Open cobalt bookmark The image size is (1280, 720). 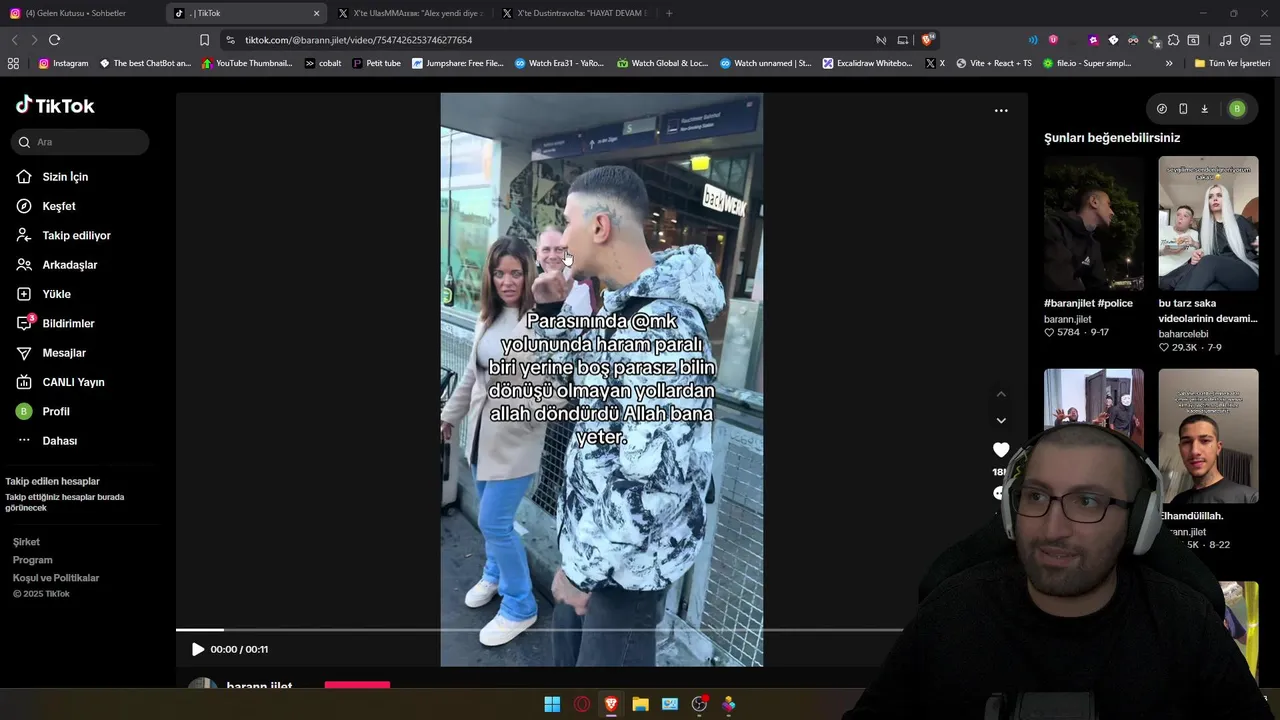323,63
